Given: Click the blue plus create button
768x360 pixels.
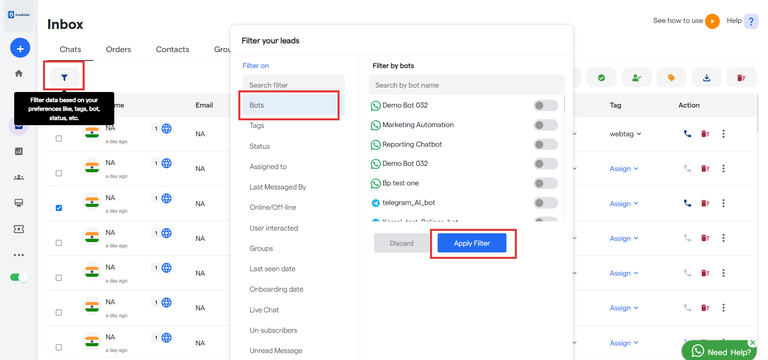Looking at the screenshot, I should tap(20, 48).
